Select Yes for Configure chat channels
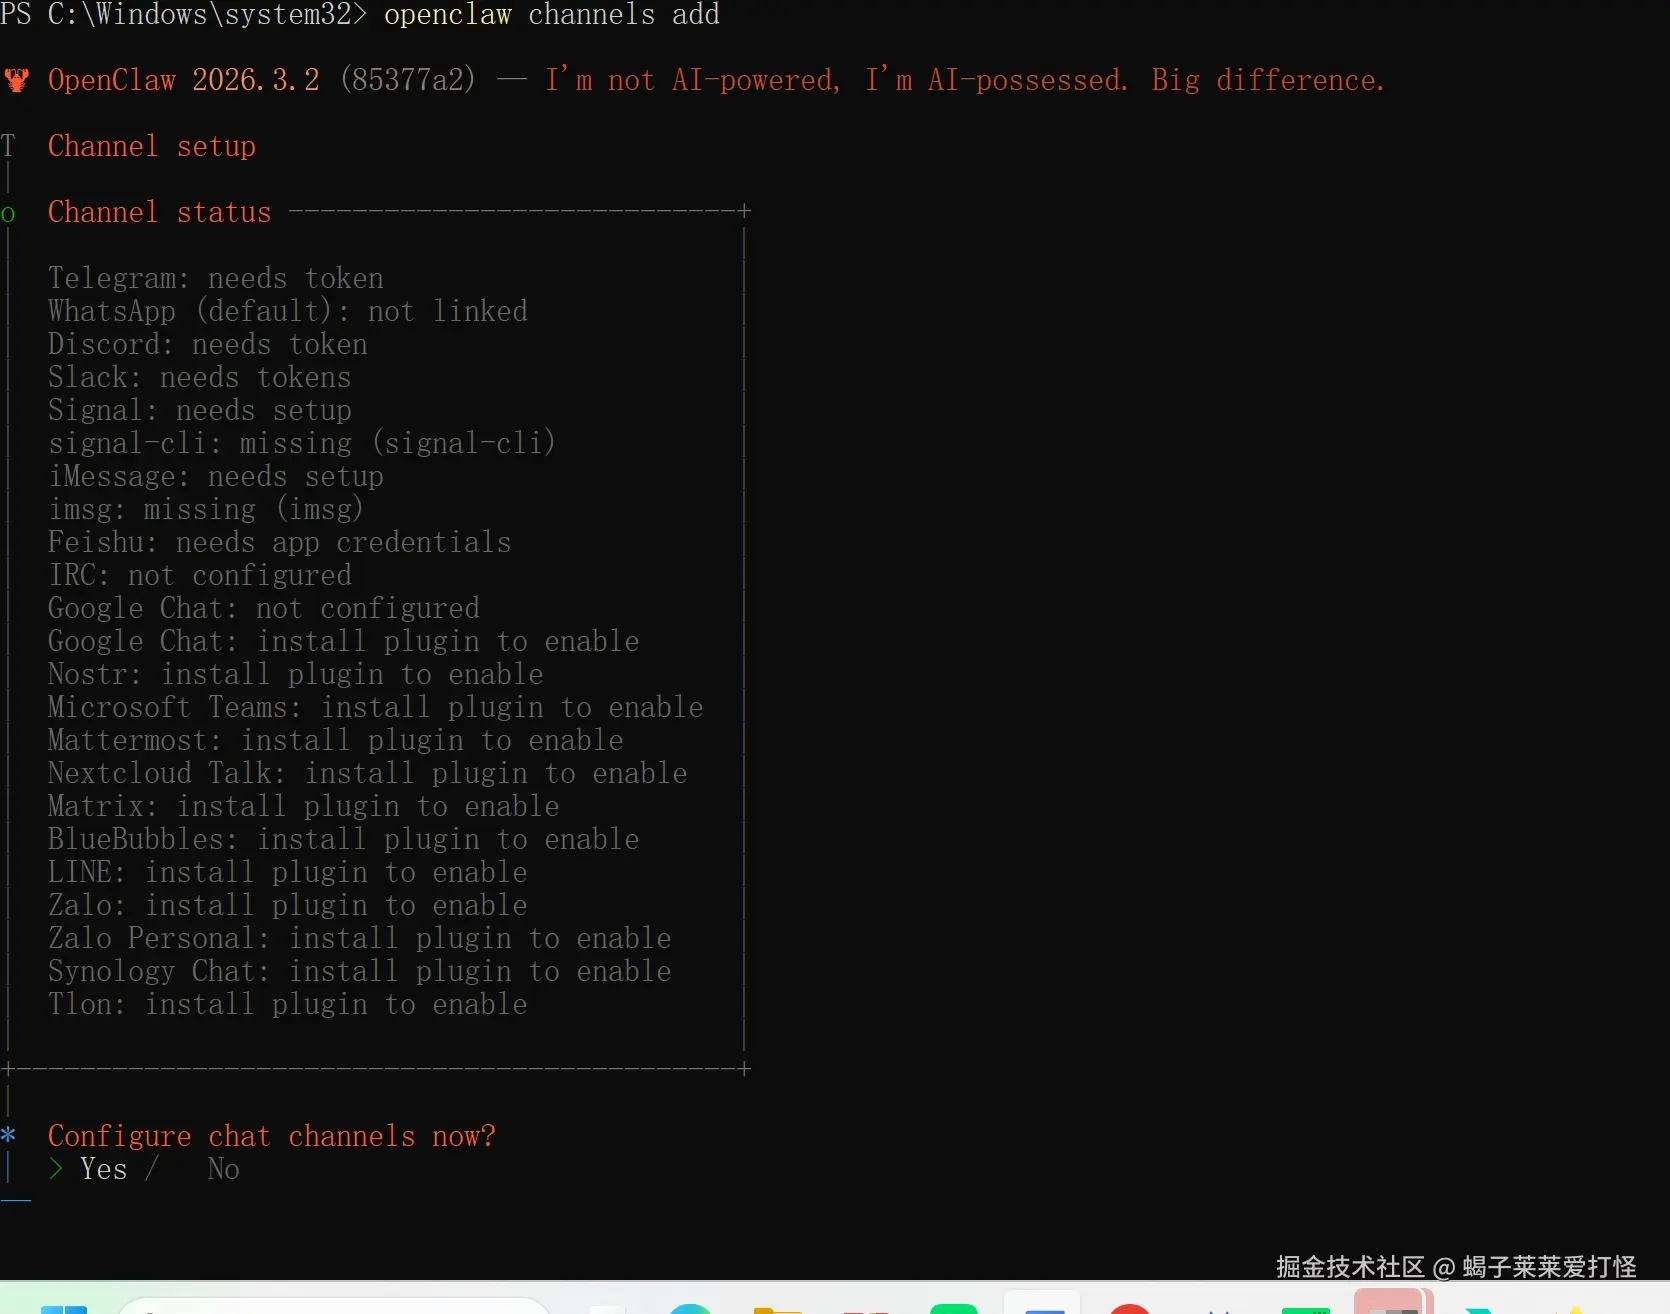The image size is (1670, 1314). (103, 1169)
